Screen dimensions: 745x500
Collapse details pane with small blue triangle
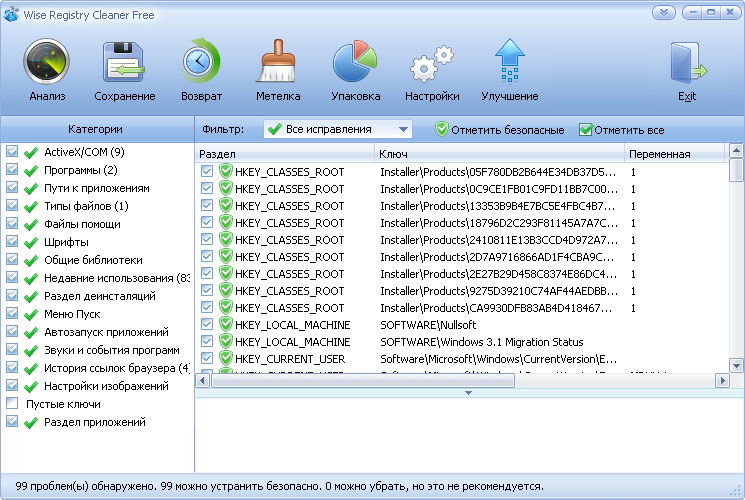(x=468, y=393)
